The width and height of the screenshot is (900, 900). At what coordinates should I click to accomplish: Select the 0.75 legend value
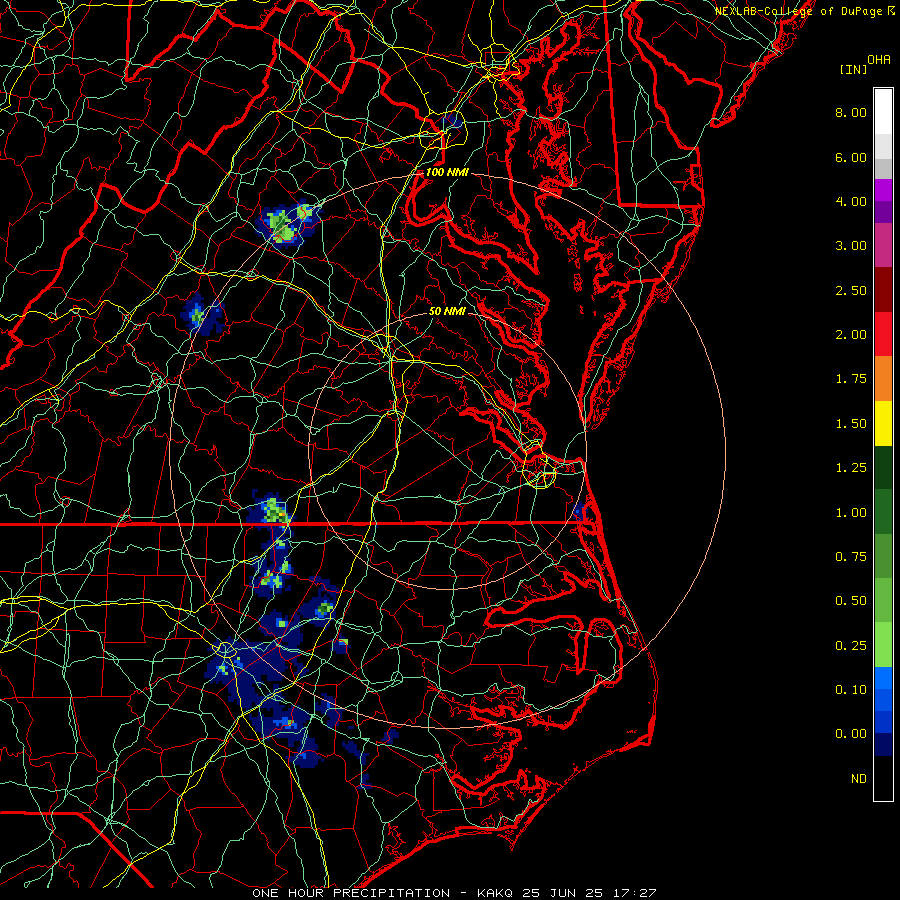(851, 557)
